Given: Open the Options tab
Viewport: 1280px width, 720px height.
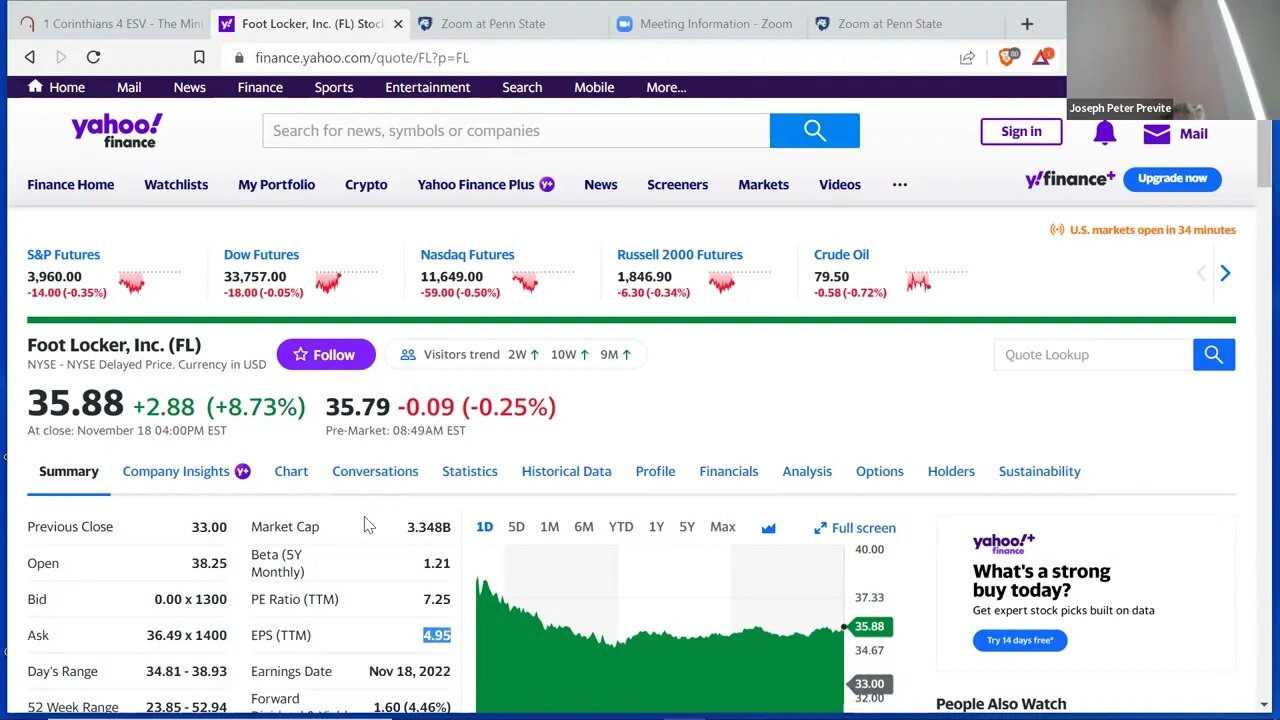Looking at the screenshot, I should coord(880,471).
